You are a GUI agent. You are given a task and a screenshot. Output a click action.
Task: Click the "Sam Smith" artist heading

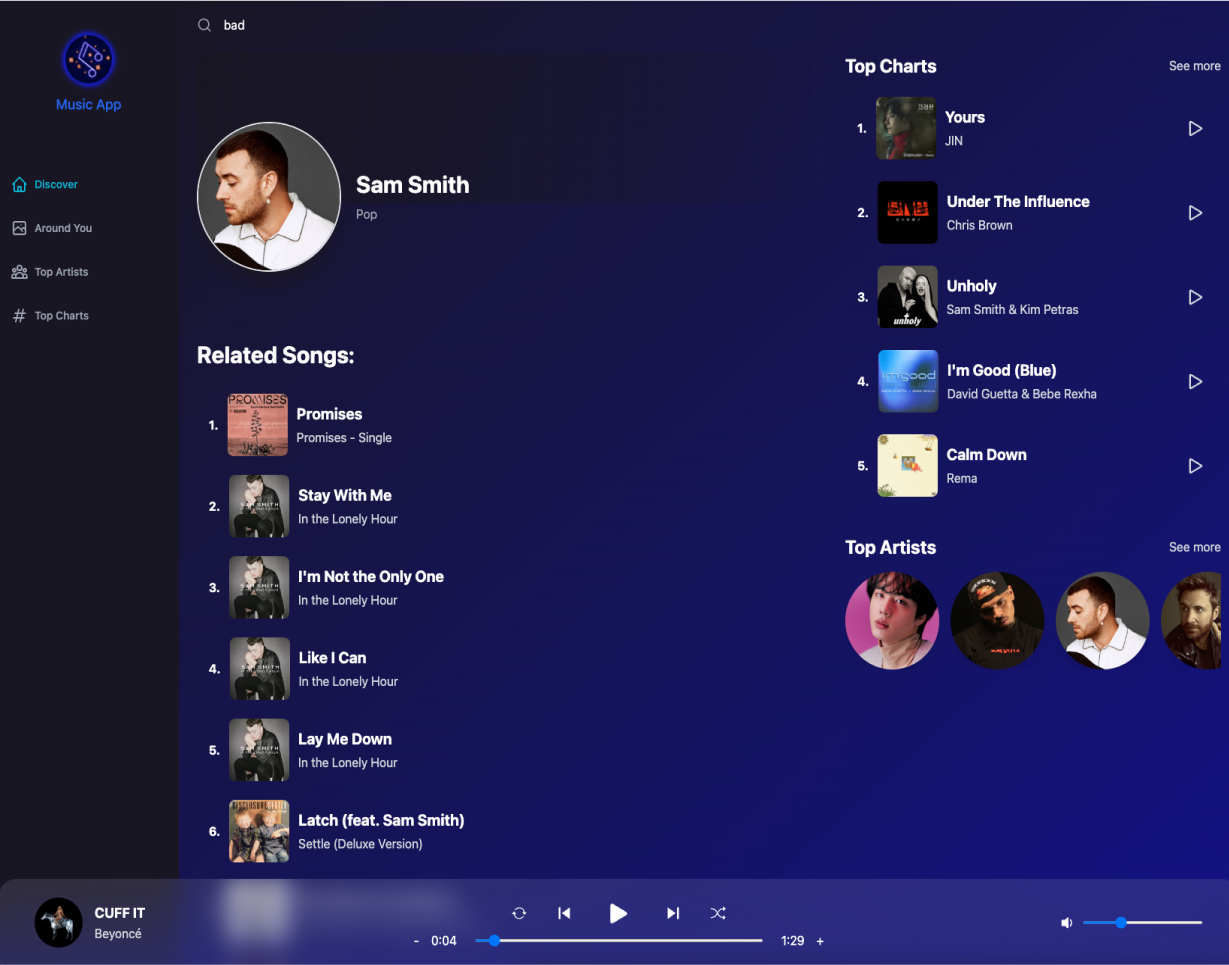413,185
